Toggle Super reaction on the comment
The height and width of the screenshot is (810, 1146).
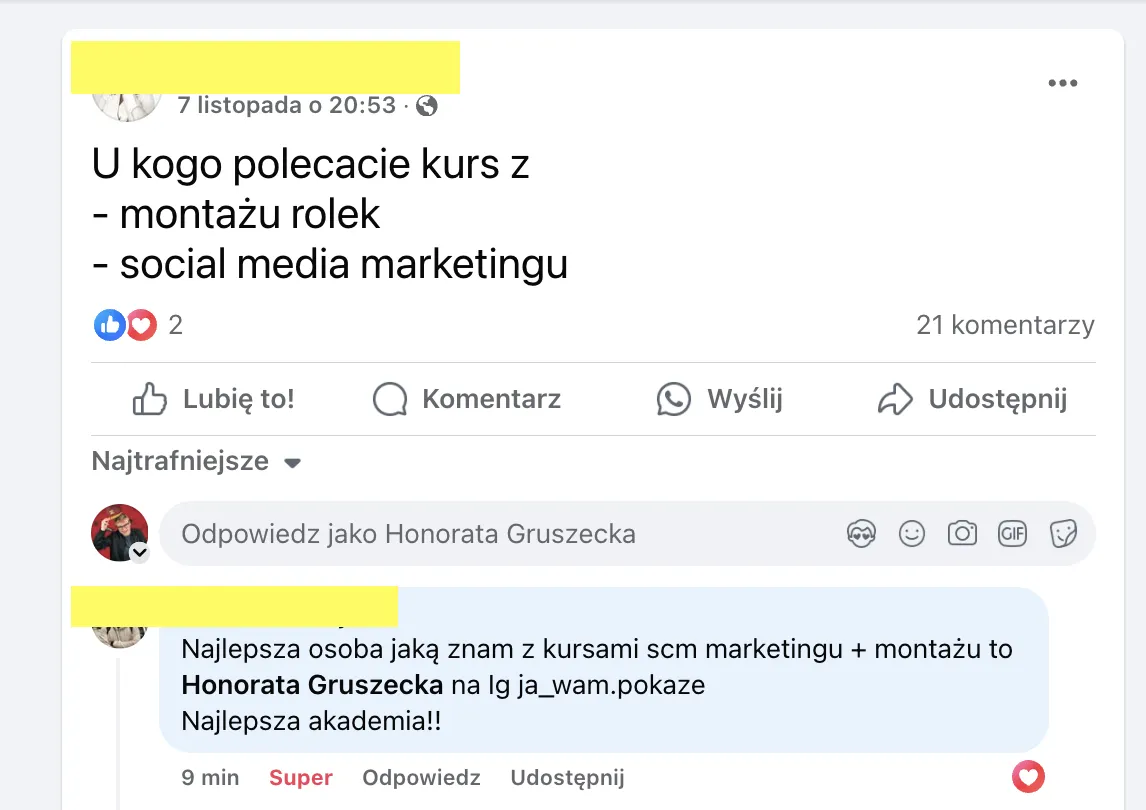tap(300, 777)
